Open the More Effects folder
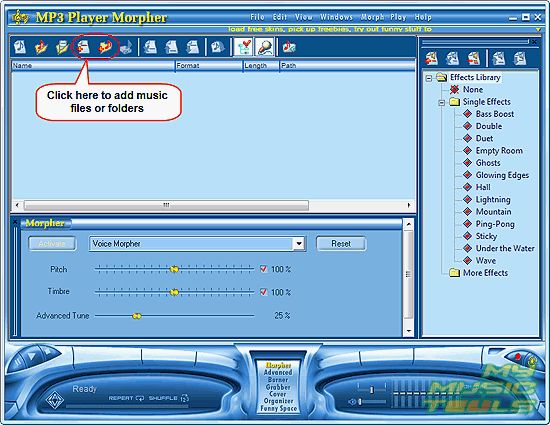Screen dimensions: 550x425 tap(485, 272)
